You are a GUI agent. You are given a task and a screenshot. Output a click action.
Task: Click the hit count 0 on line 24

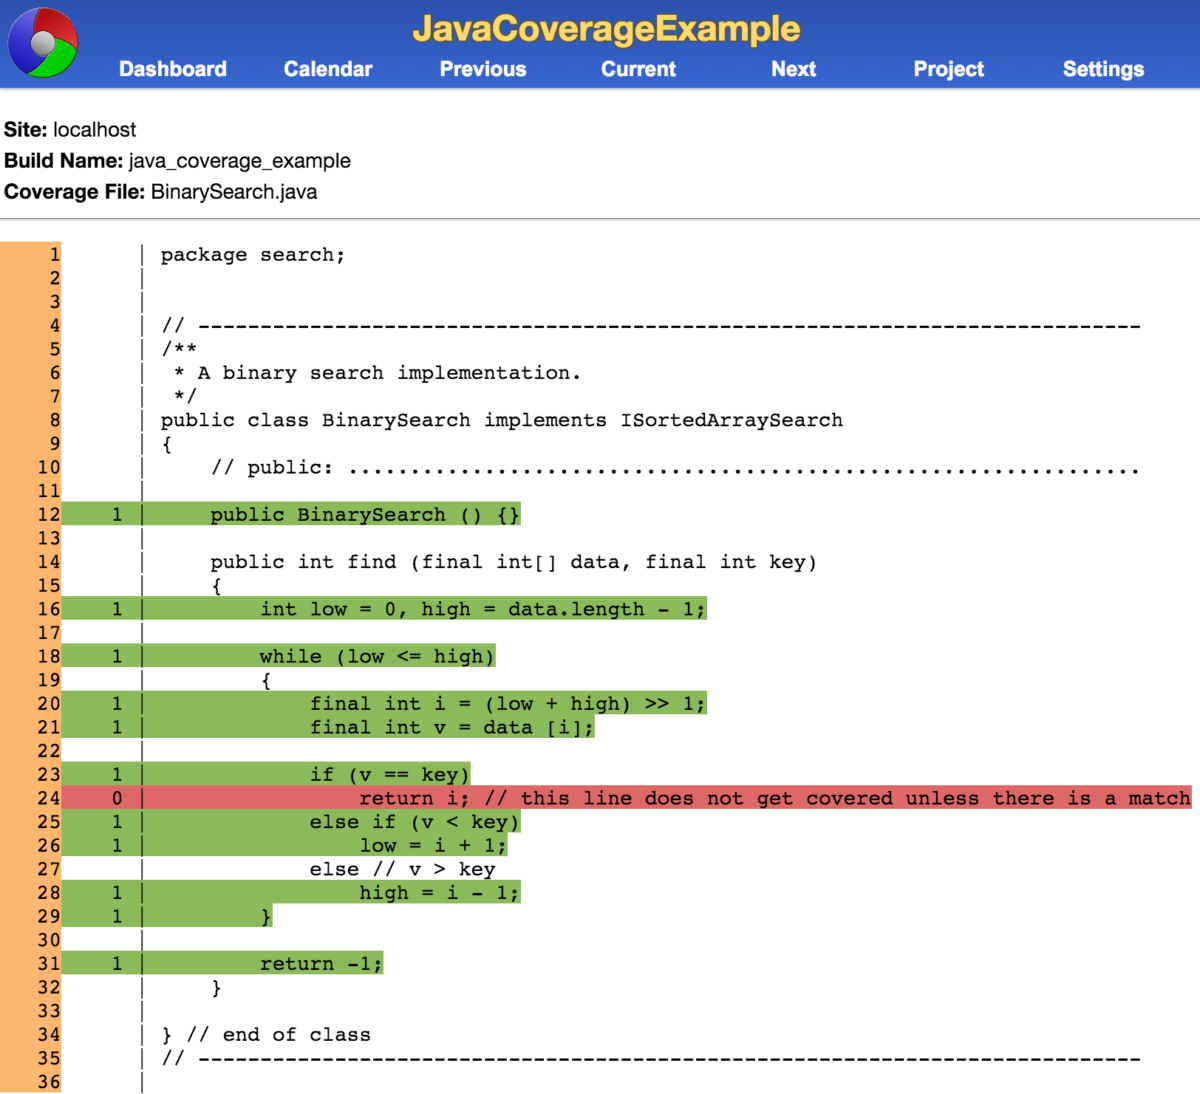[117, 798]
